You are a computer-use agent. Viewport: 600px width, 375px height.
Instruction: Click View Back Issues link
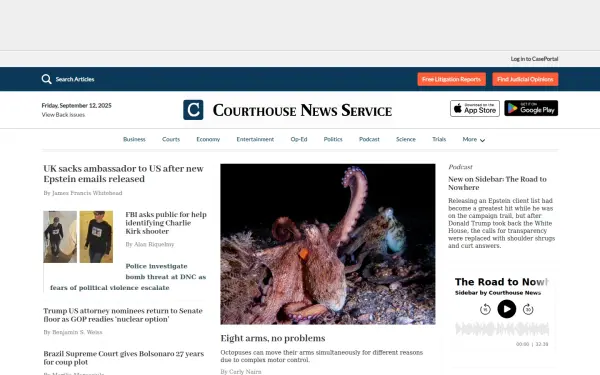click(63, 115)
